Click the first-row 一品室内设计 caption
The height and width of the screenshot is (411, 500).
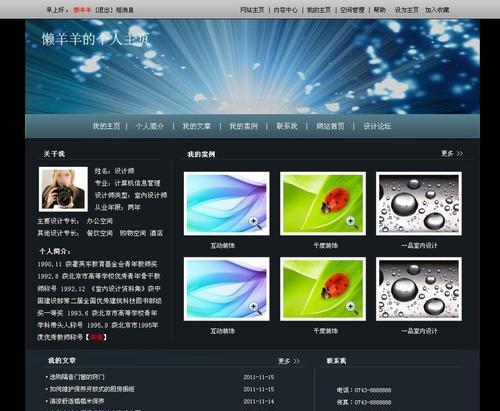419,246
